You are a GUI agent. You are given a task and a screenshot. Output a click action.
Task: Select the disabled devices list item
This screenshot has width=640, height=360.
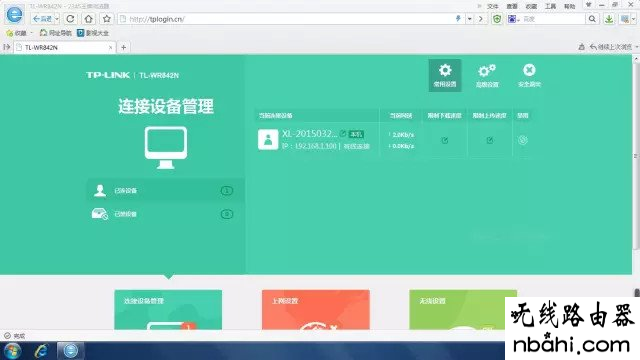coord(165,214)
